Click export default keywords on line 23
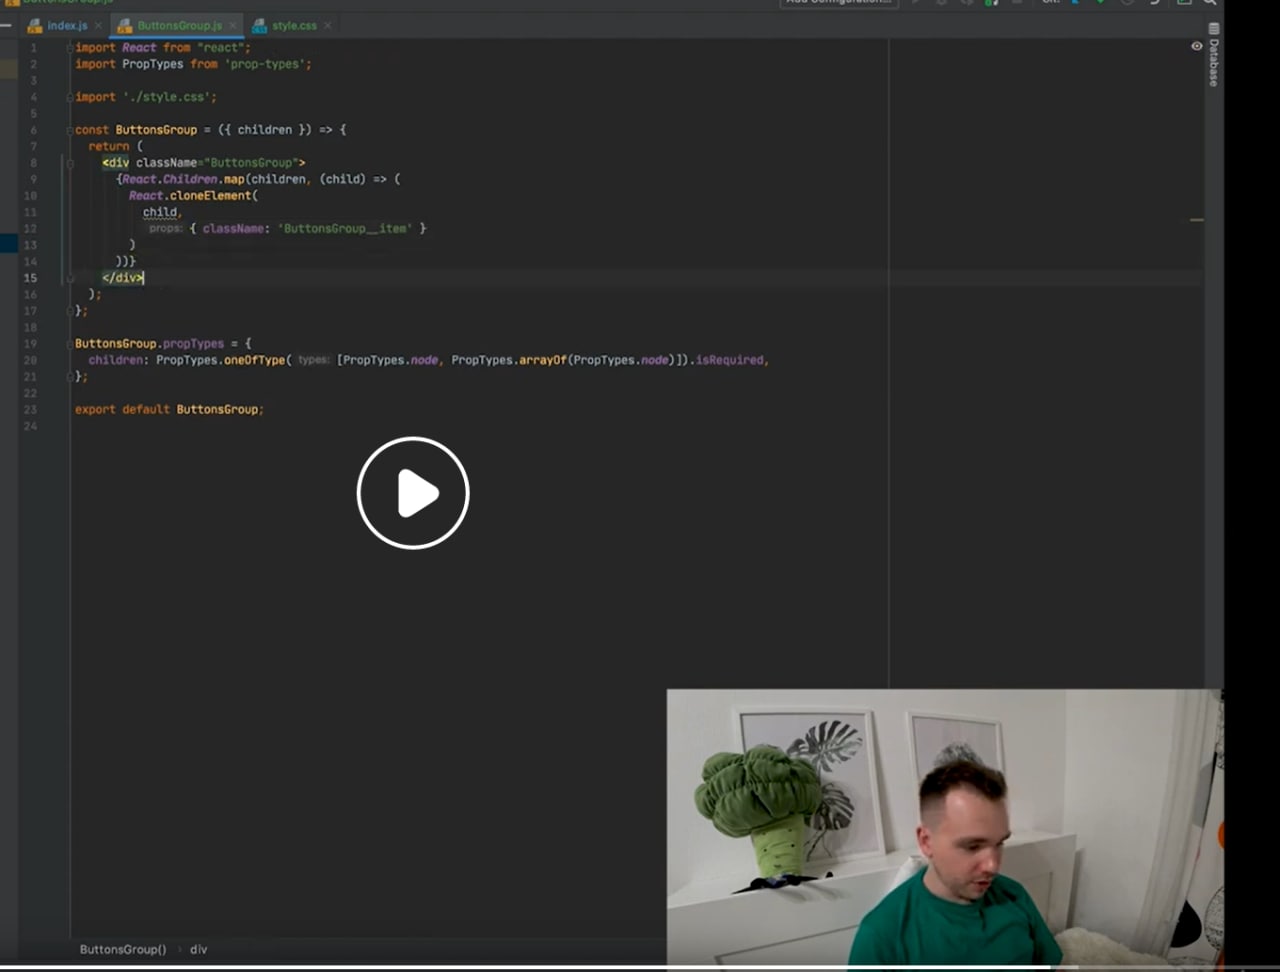The image size is (1280, 972). [122, 410]
